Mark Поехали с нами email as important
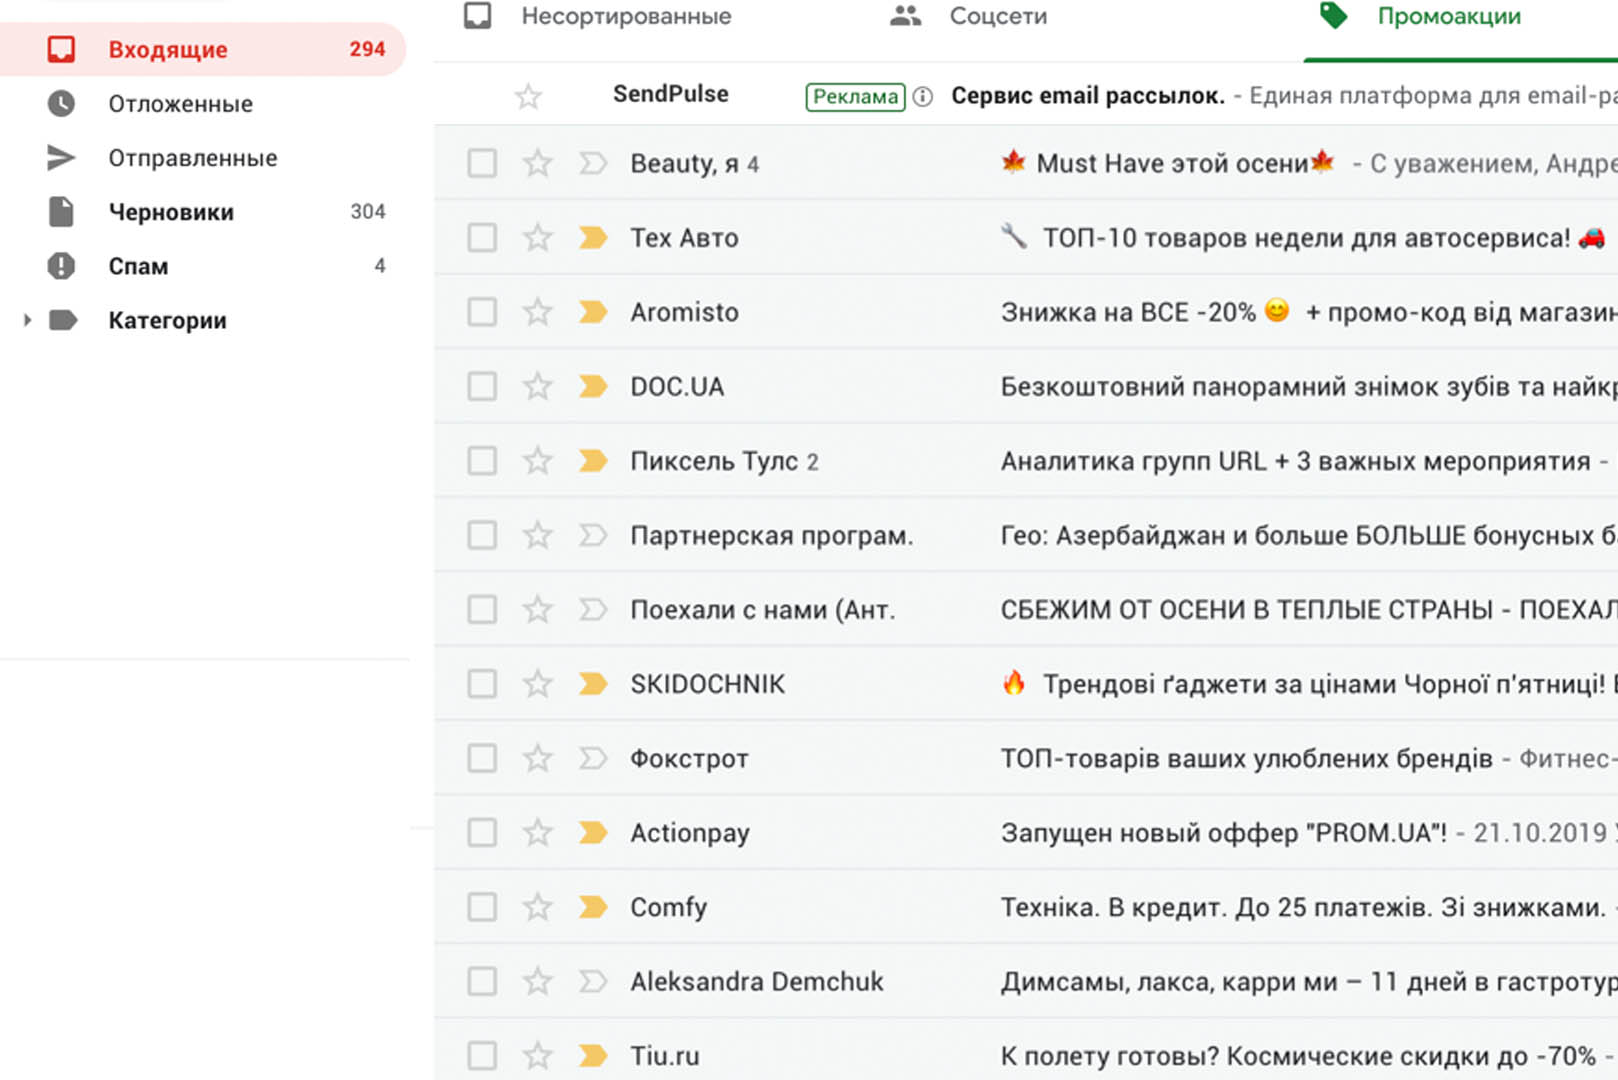The height and width of the screenshot is (1080, 1618). (x=593, y=609)
